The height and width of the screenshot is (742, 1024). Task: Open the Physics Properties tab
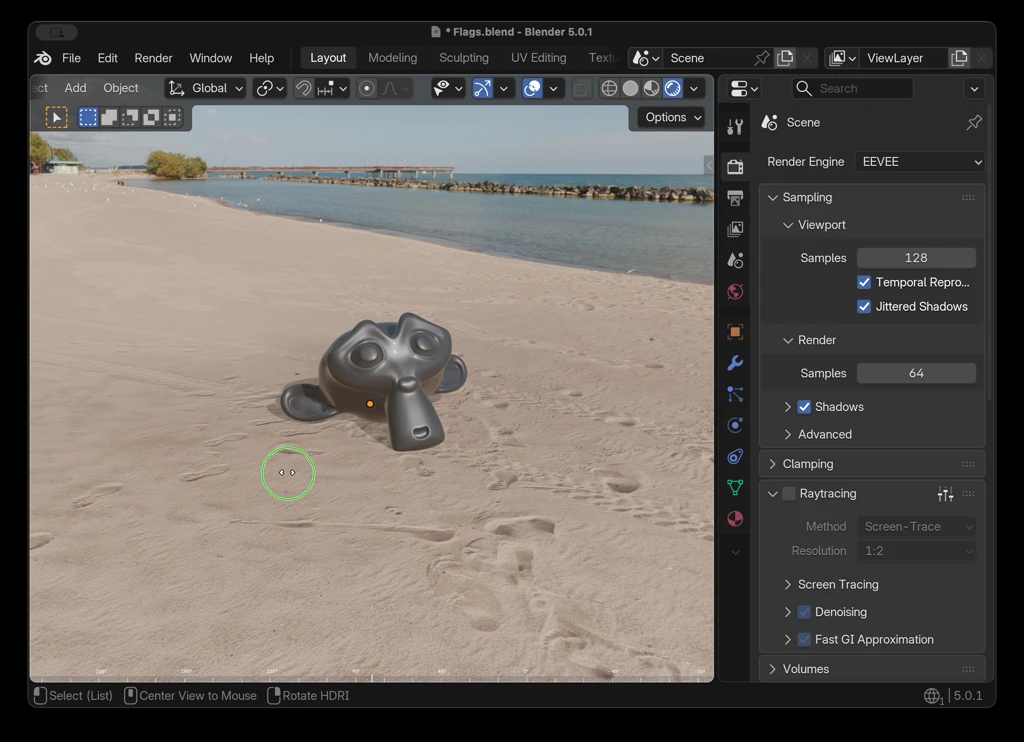[x=735, y=425]
